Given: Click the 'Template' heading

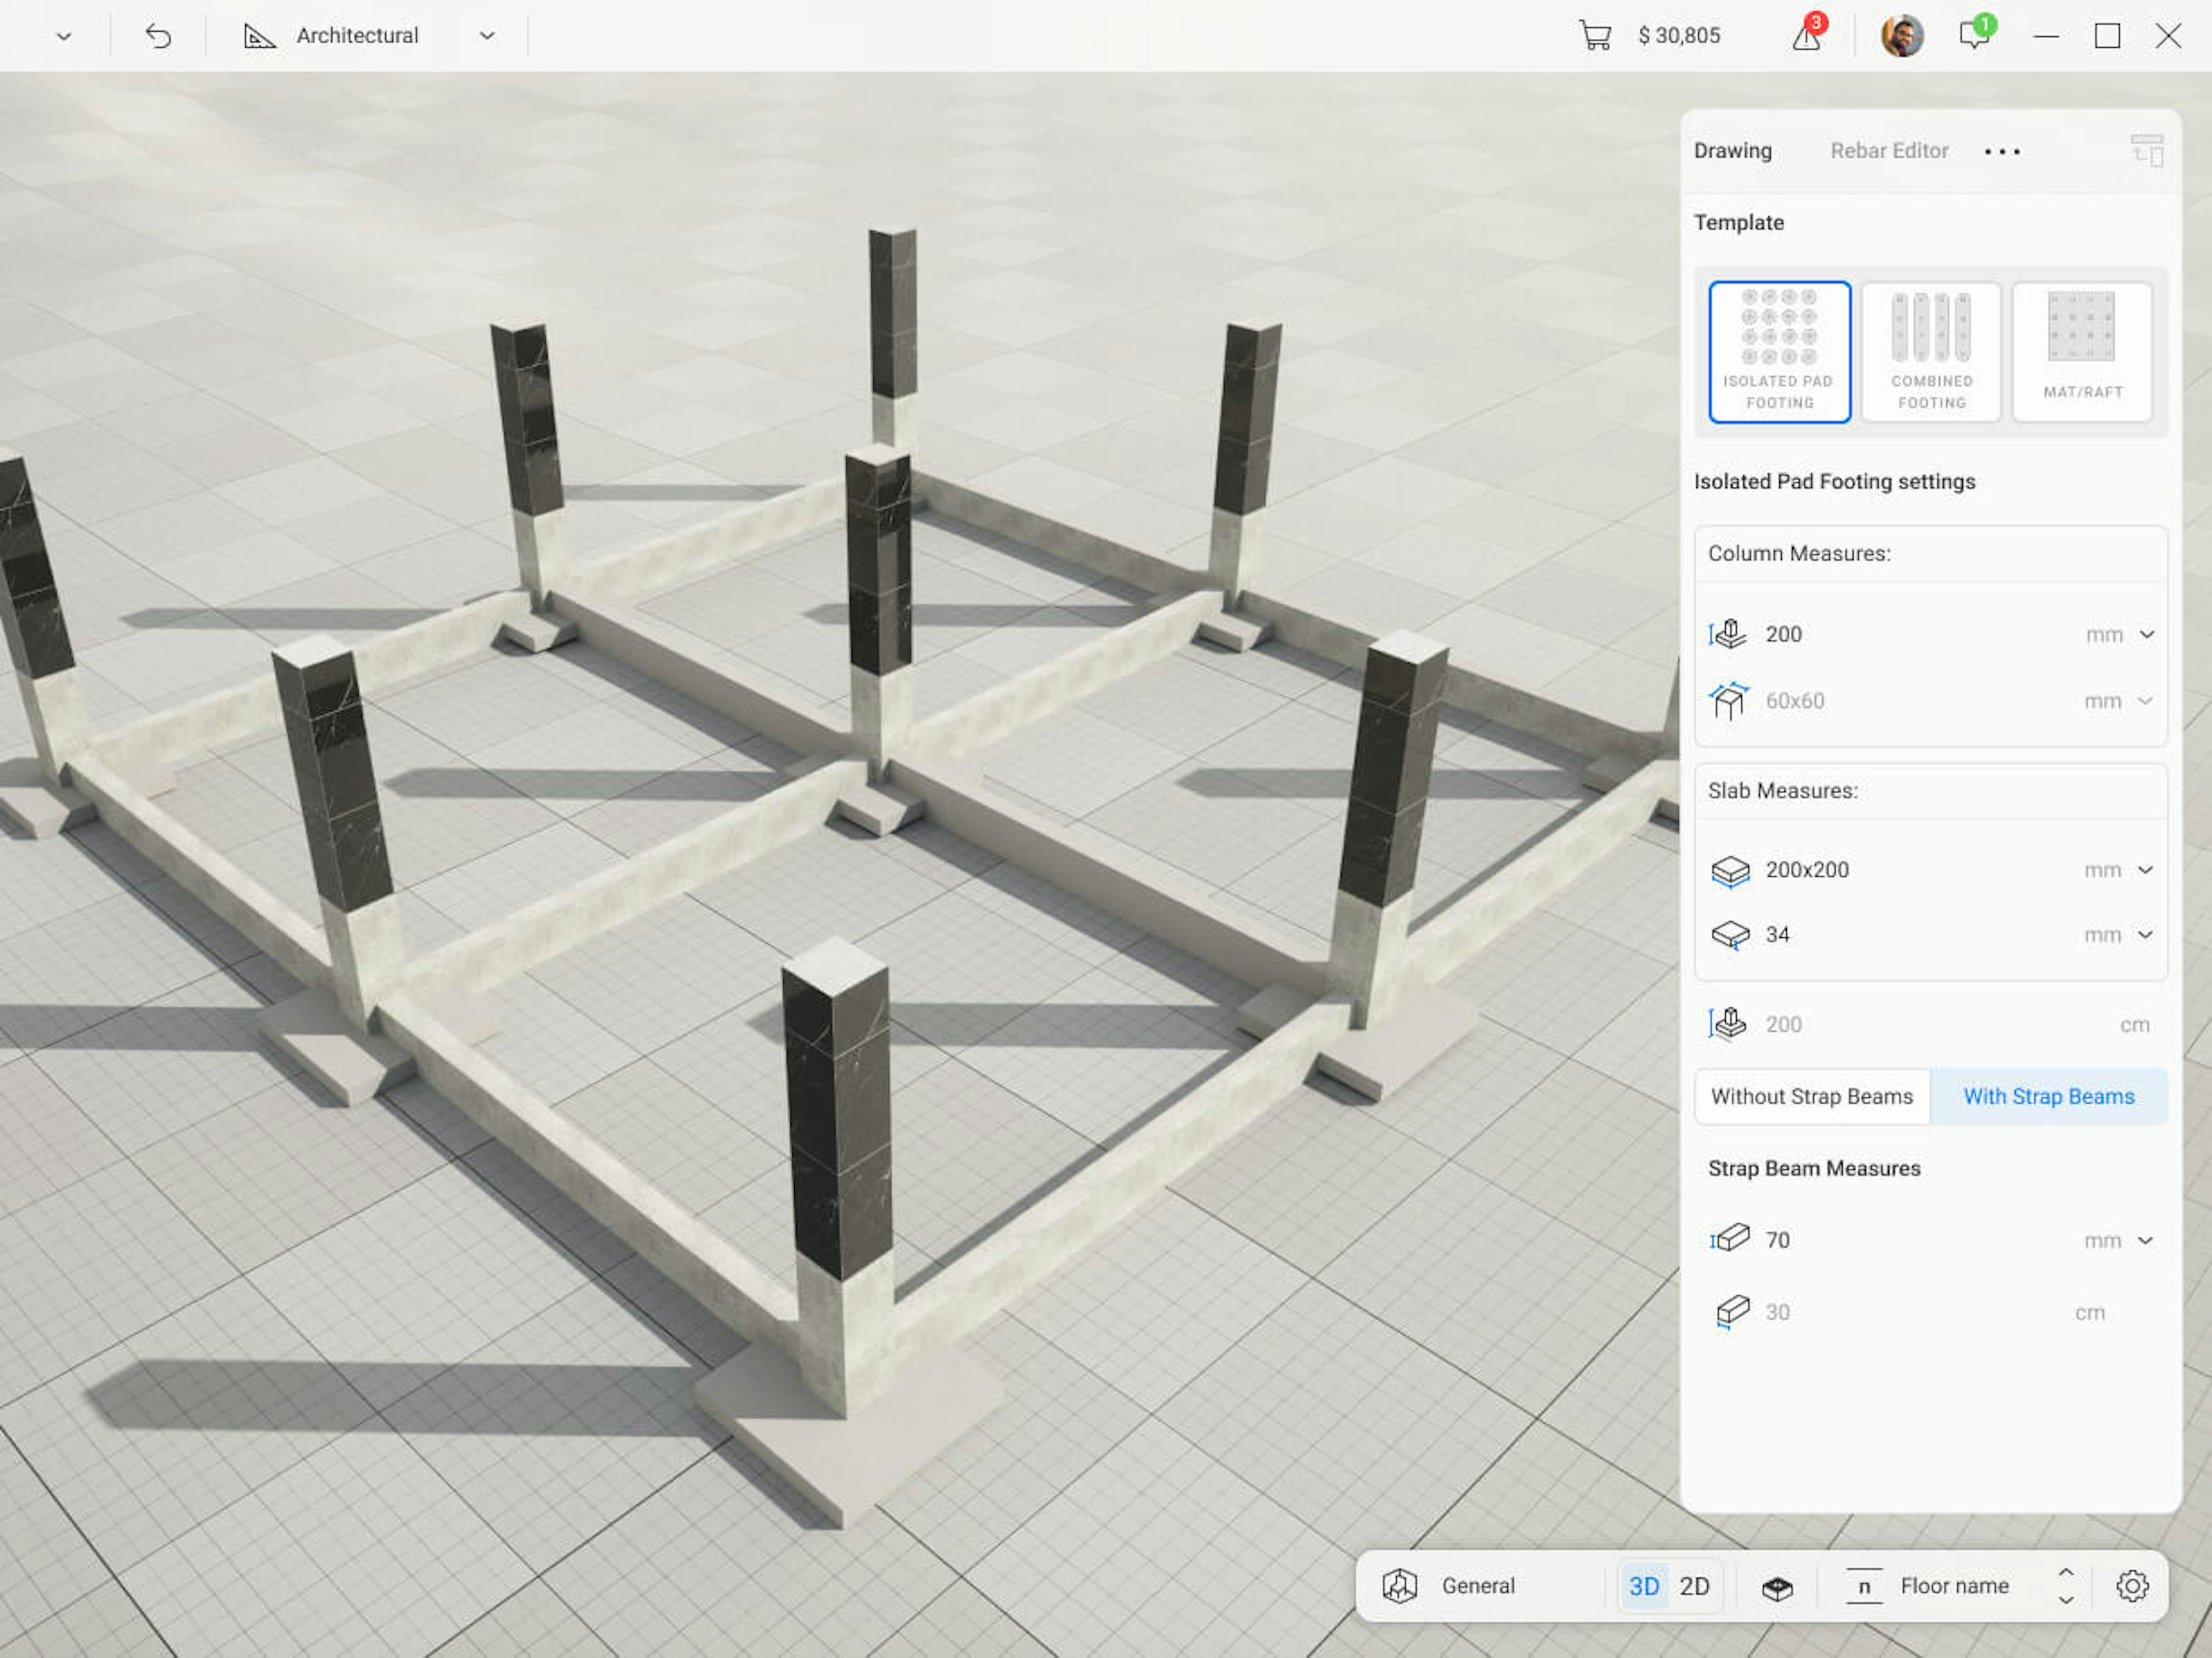Looking at the screenshot, I should [1739, 222].
